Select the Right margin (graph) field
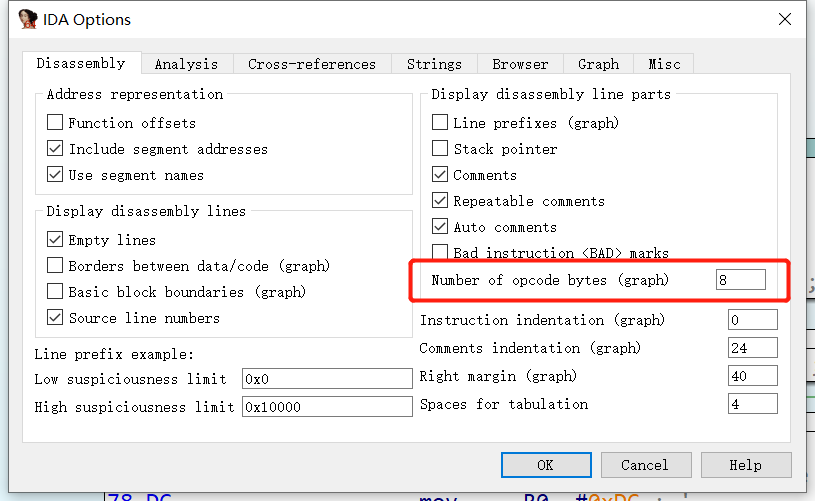The width and height of the screenshot is (815, 501). pos(753,376)
